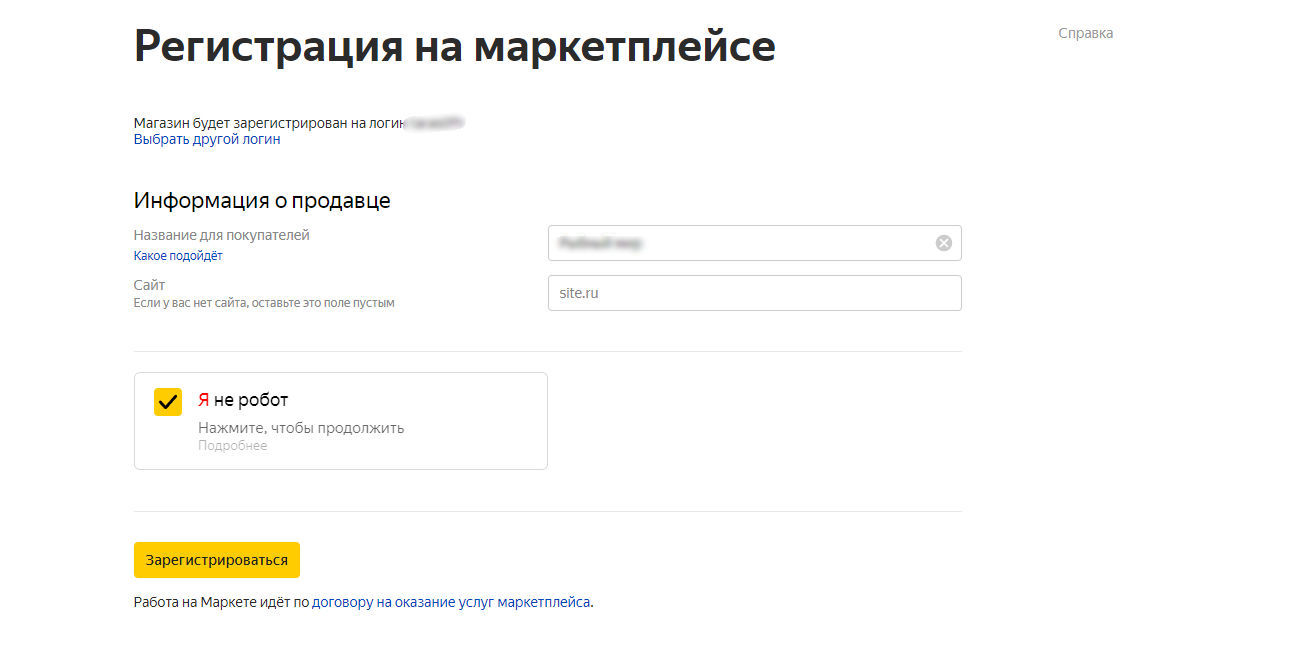Open the "Подробнее" captcha details link

(232, 446)
